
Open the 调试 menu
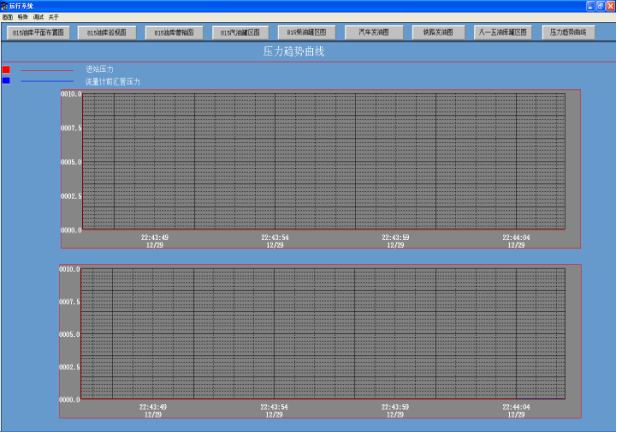(38, 17)
